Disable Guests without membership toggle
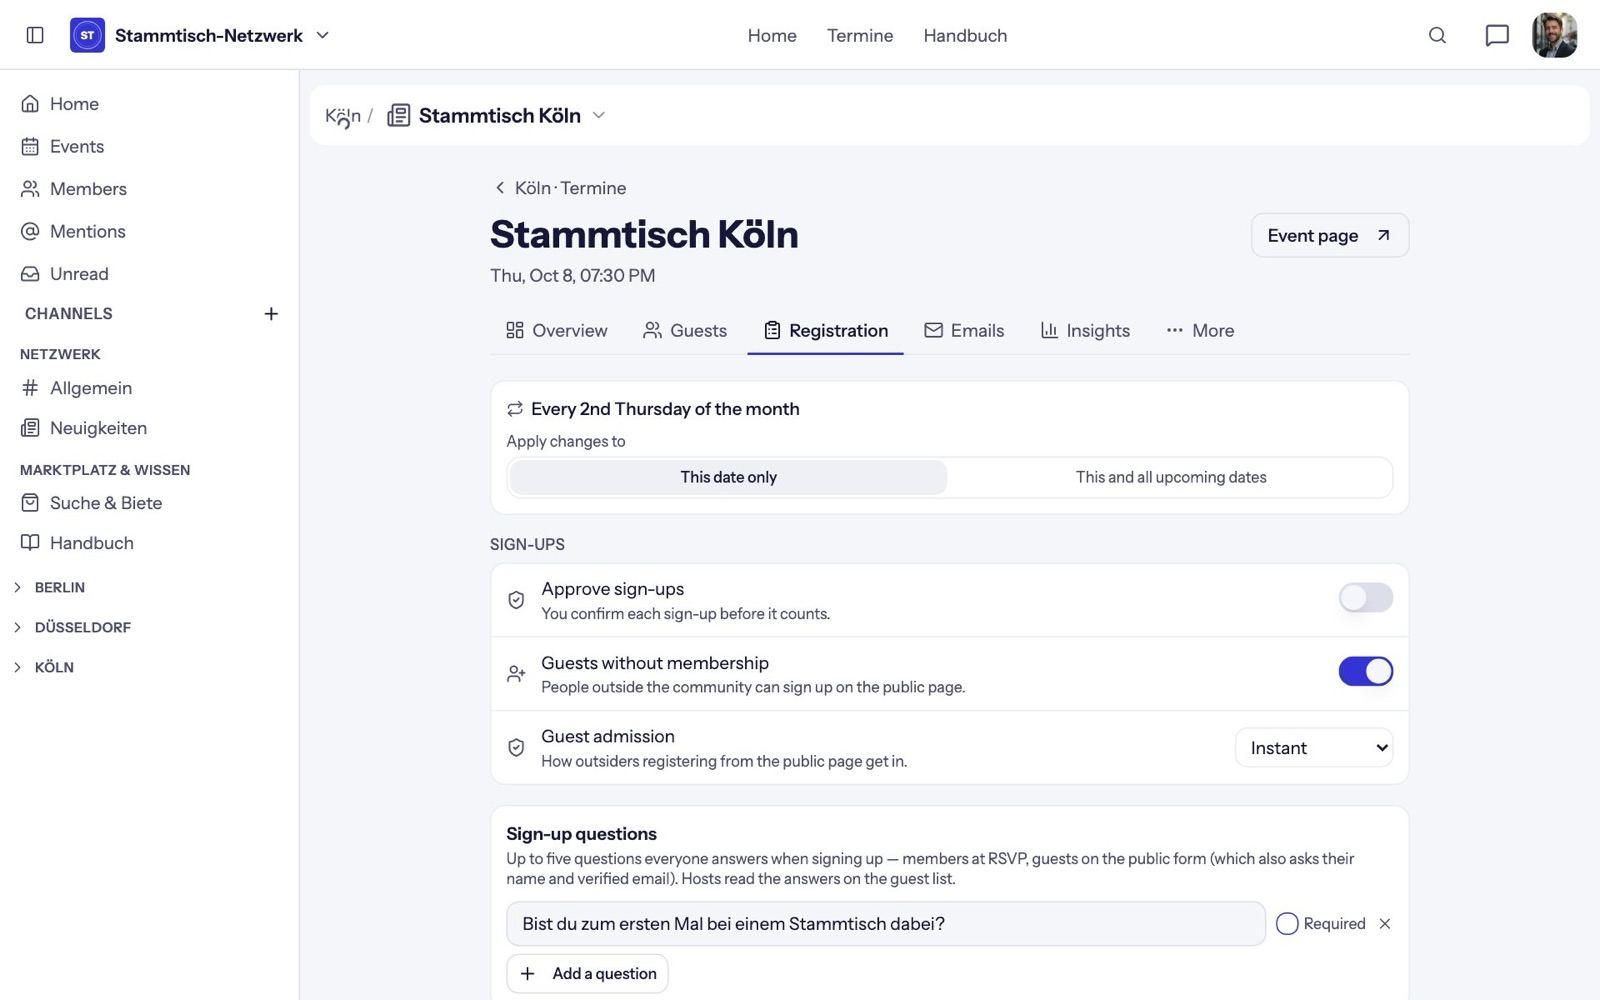 (x=1365, y=671)
